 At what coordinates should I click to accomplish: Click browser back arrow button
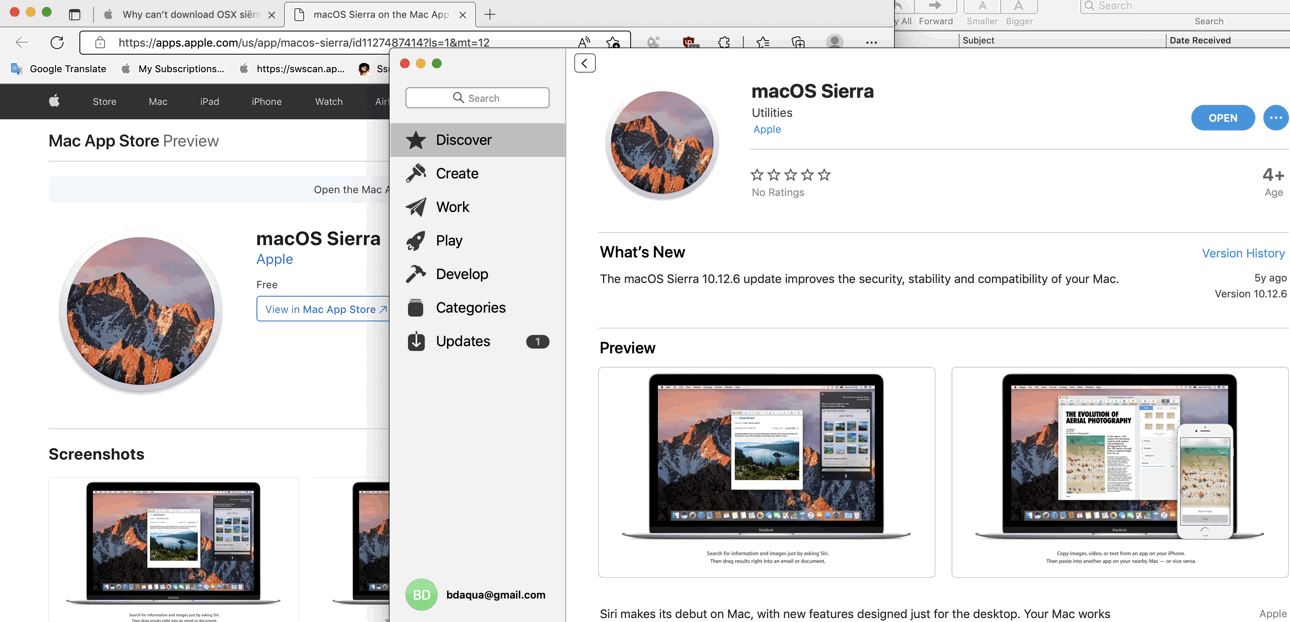(22, 43)
